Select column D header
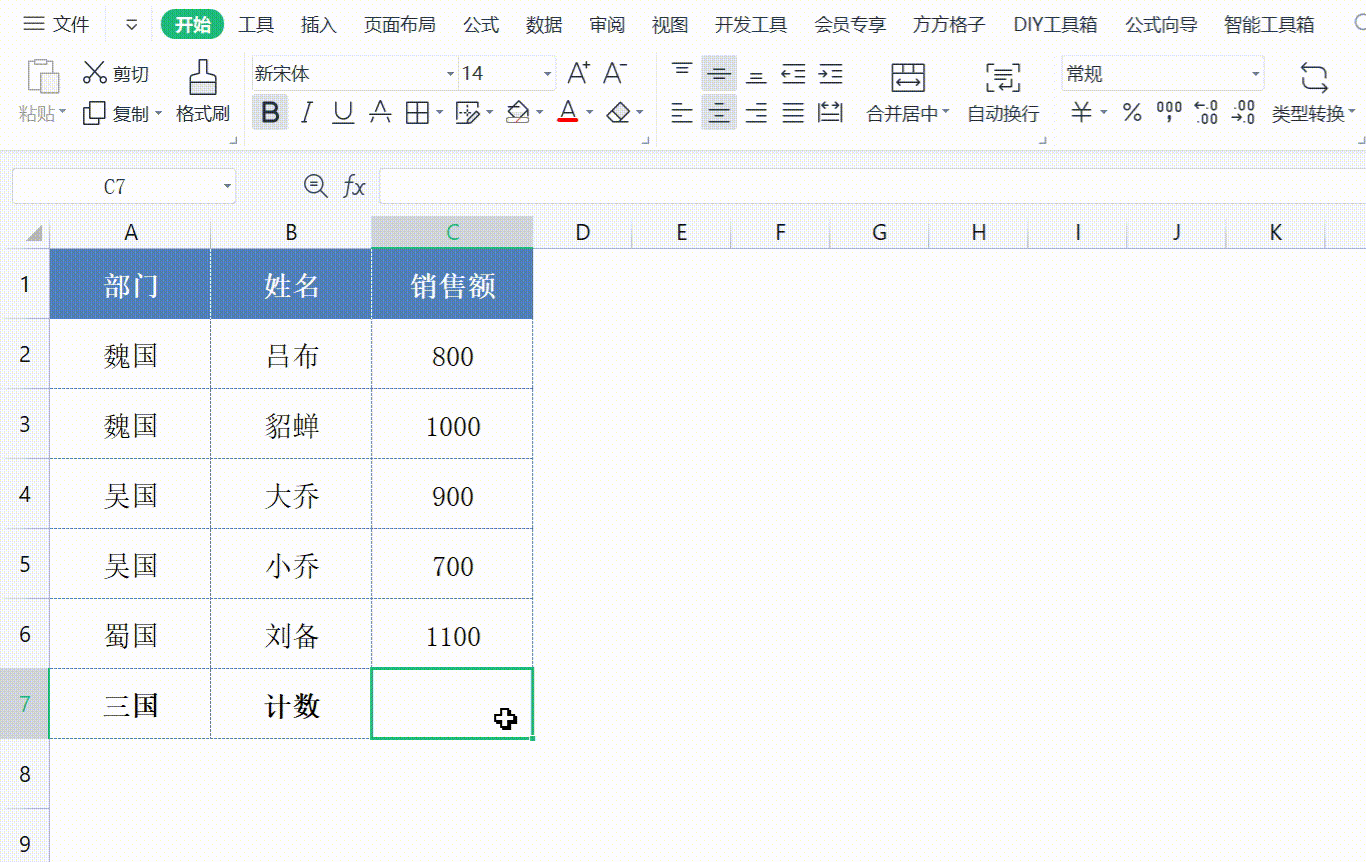The height and width of the screenshot is (862, 1366). (x=582, y=233)
